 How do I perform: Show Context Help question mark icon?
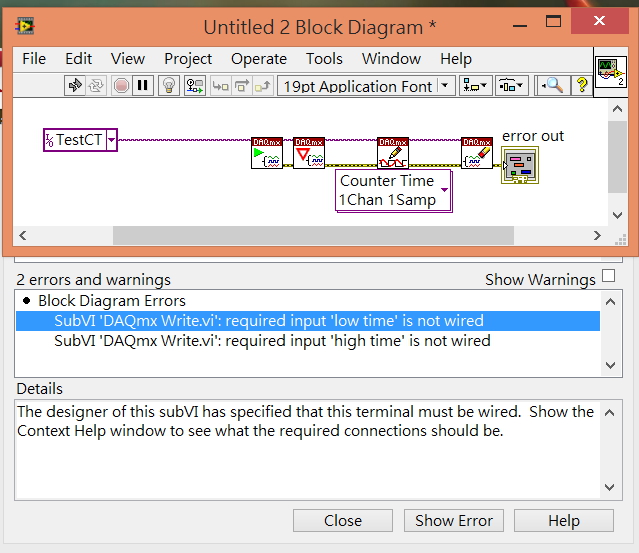coord(582,86)
